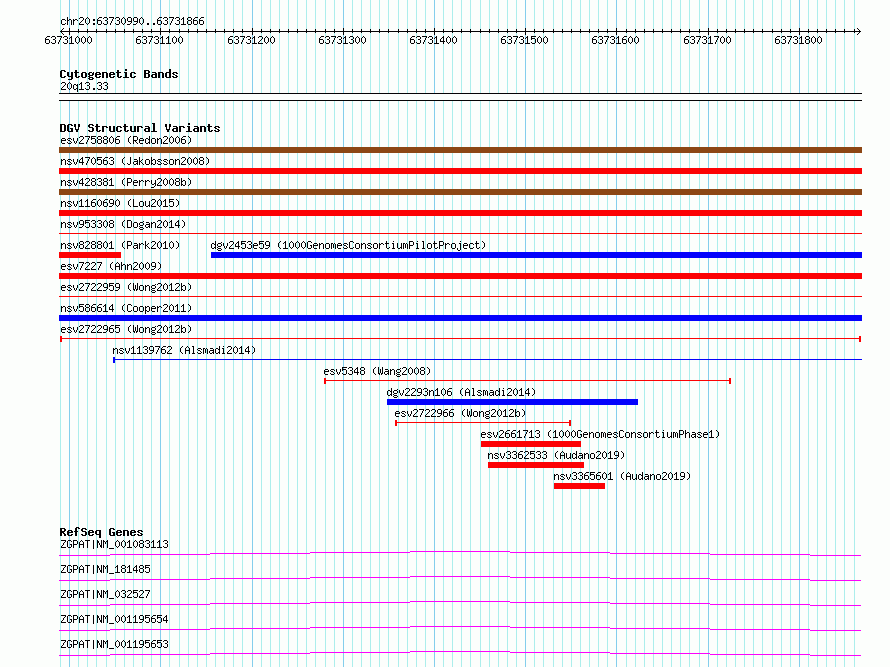Viewport: 890px width, 667px height.
Task: Open variant esv2722959 (Wong2012b) label
Action: click(126, 287)
